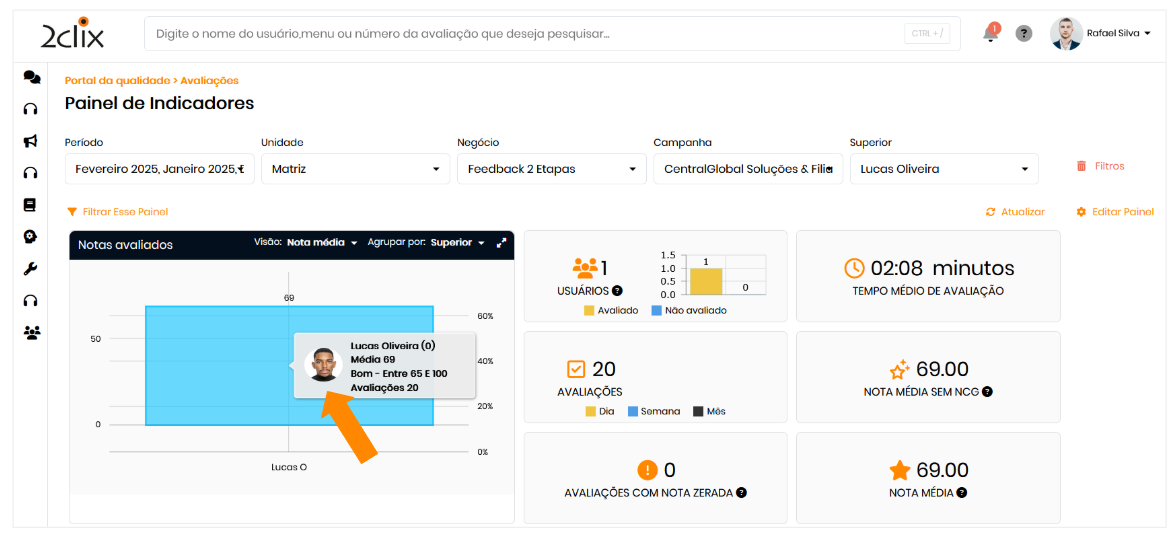
Task: Click the Atualizar button
Action: pos(1015,212)
